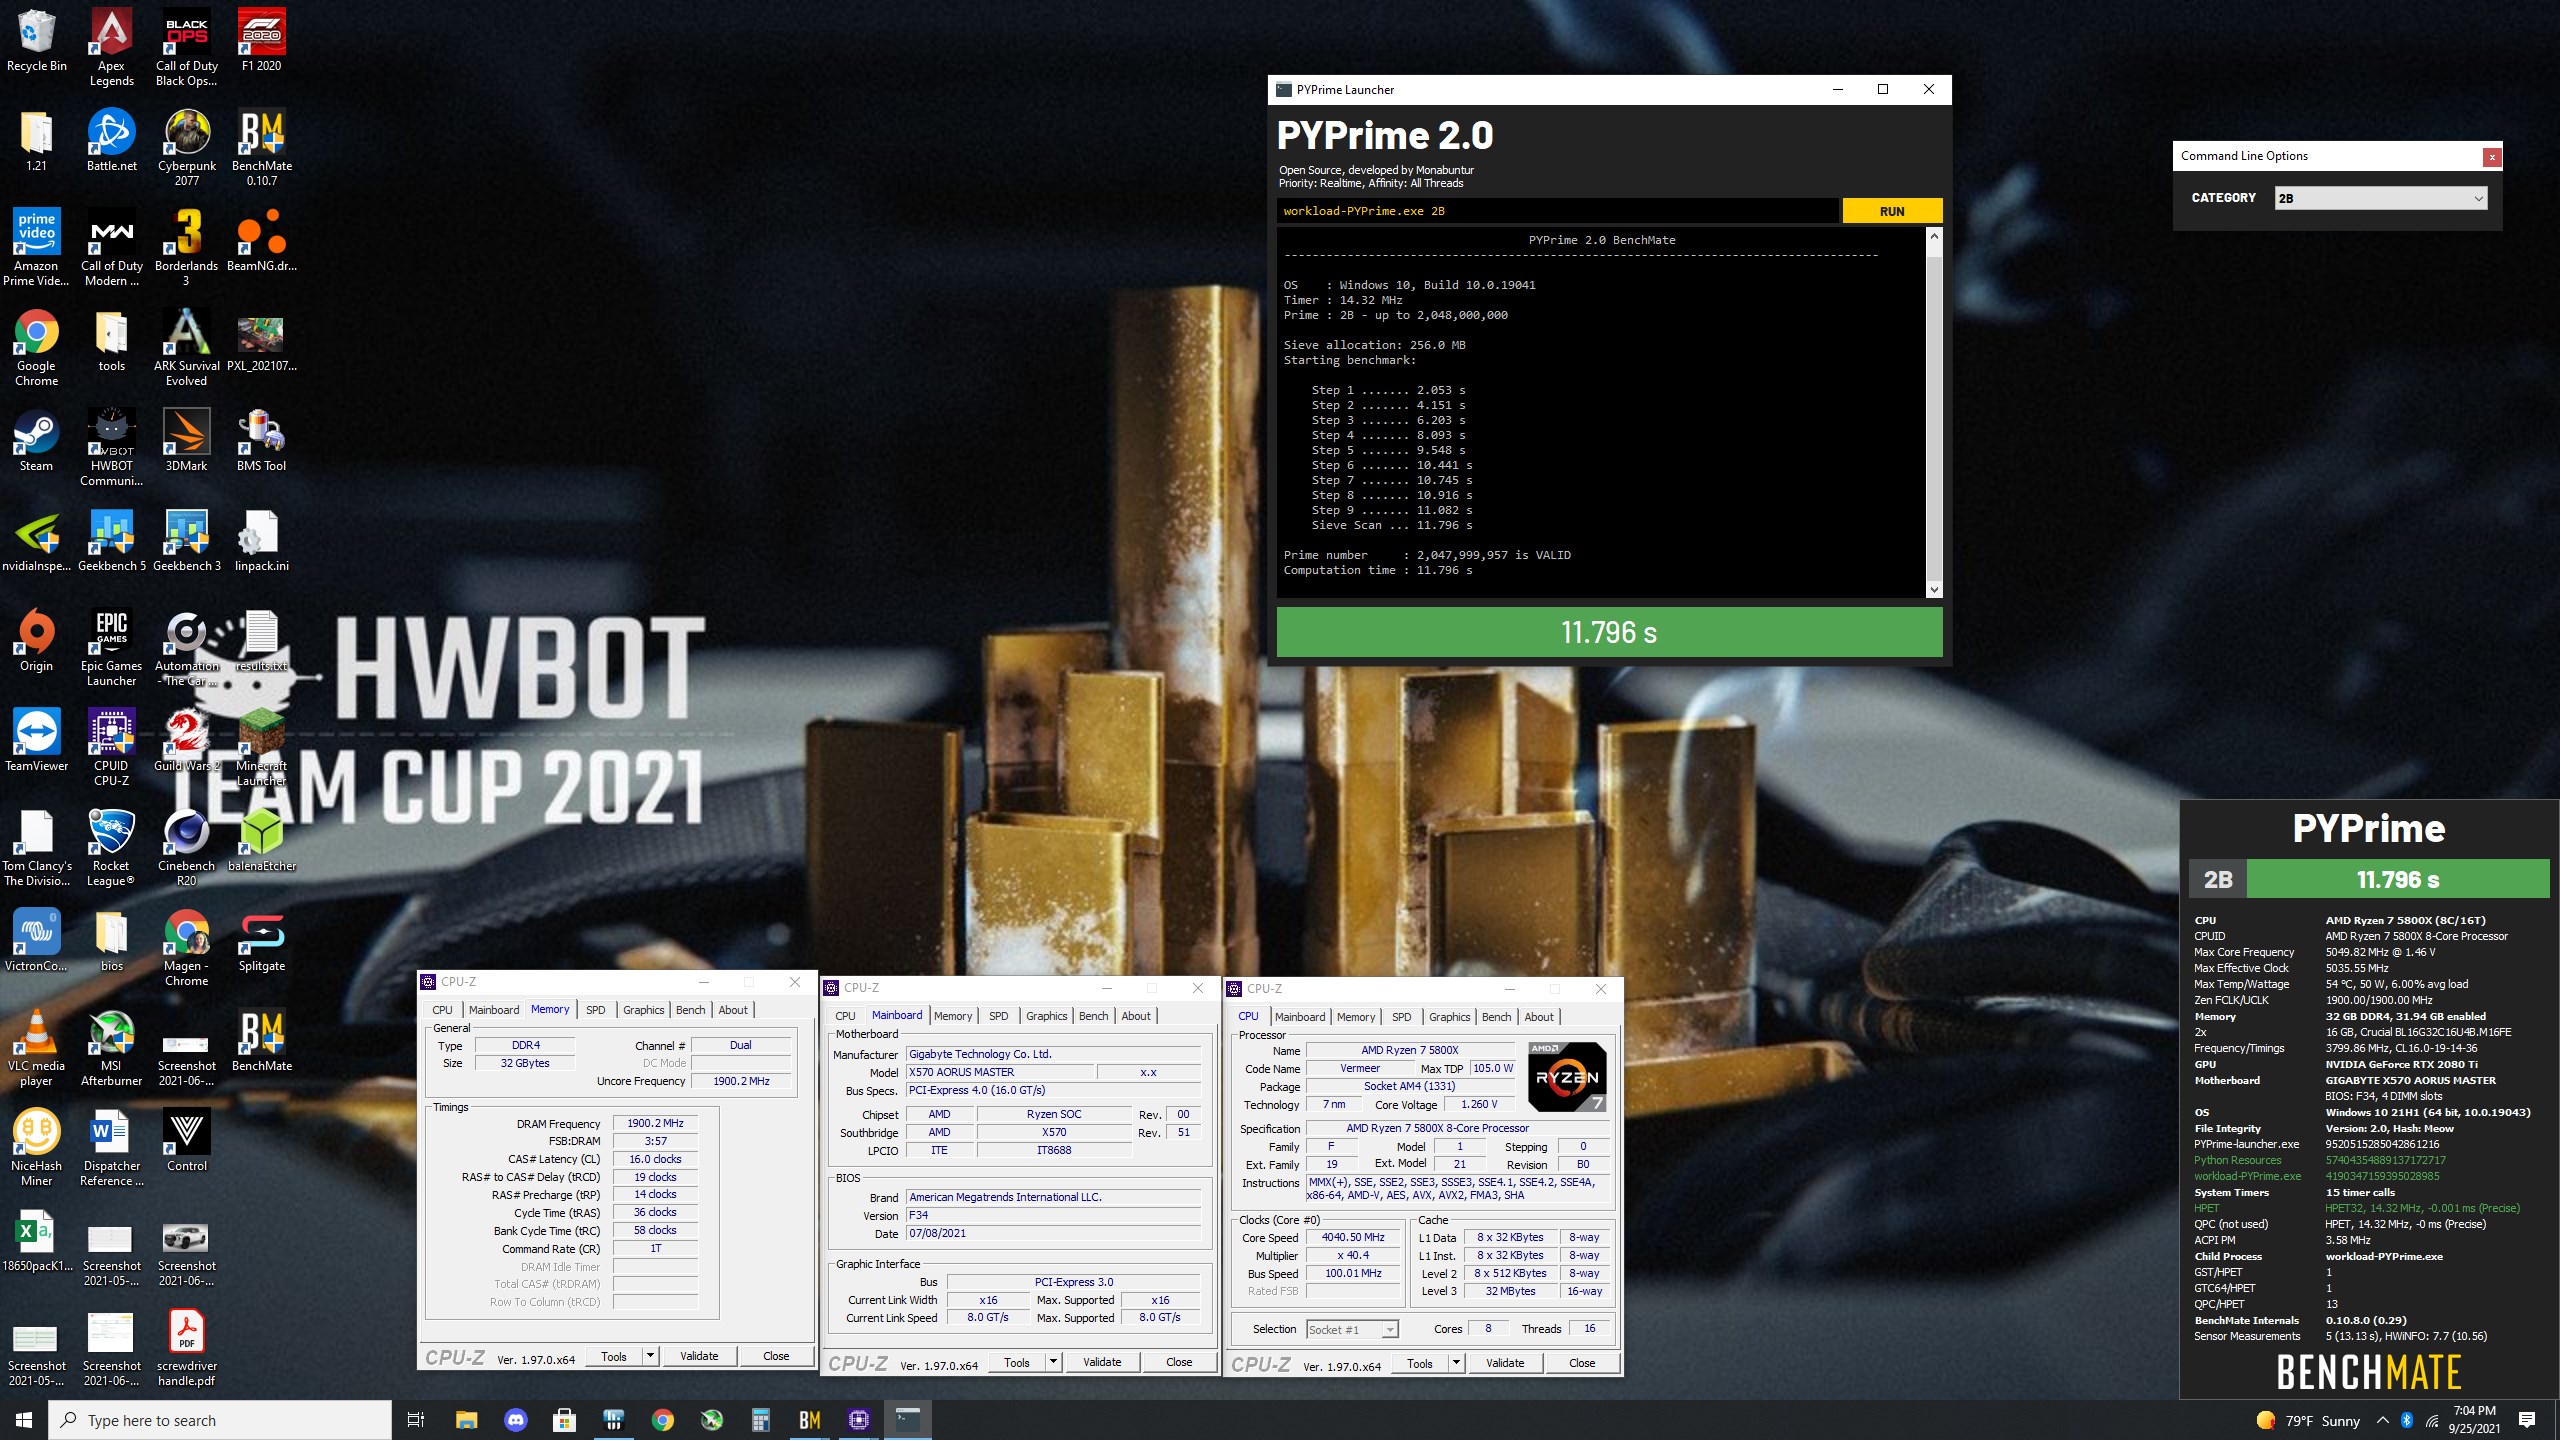Click the green 11.796 s result bar
The width and height of the screenshot is (2560, 1440).
coord(1609,632)
